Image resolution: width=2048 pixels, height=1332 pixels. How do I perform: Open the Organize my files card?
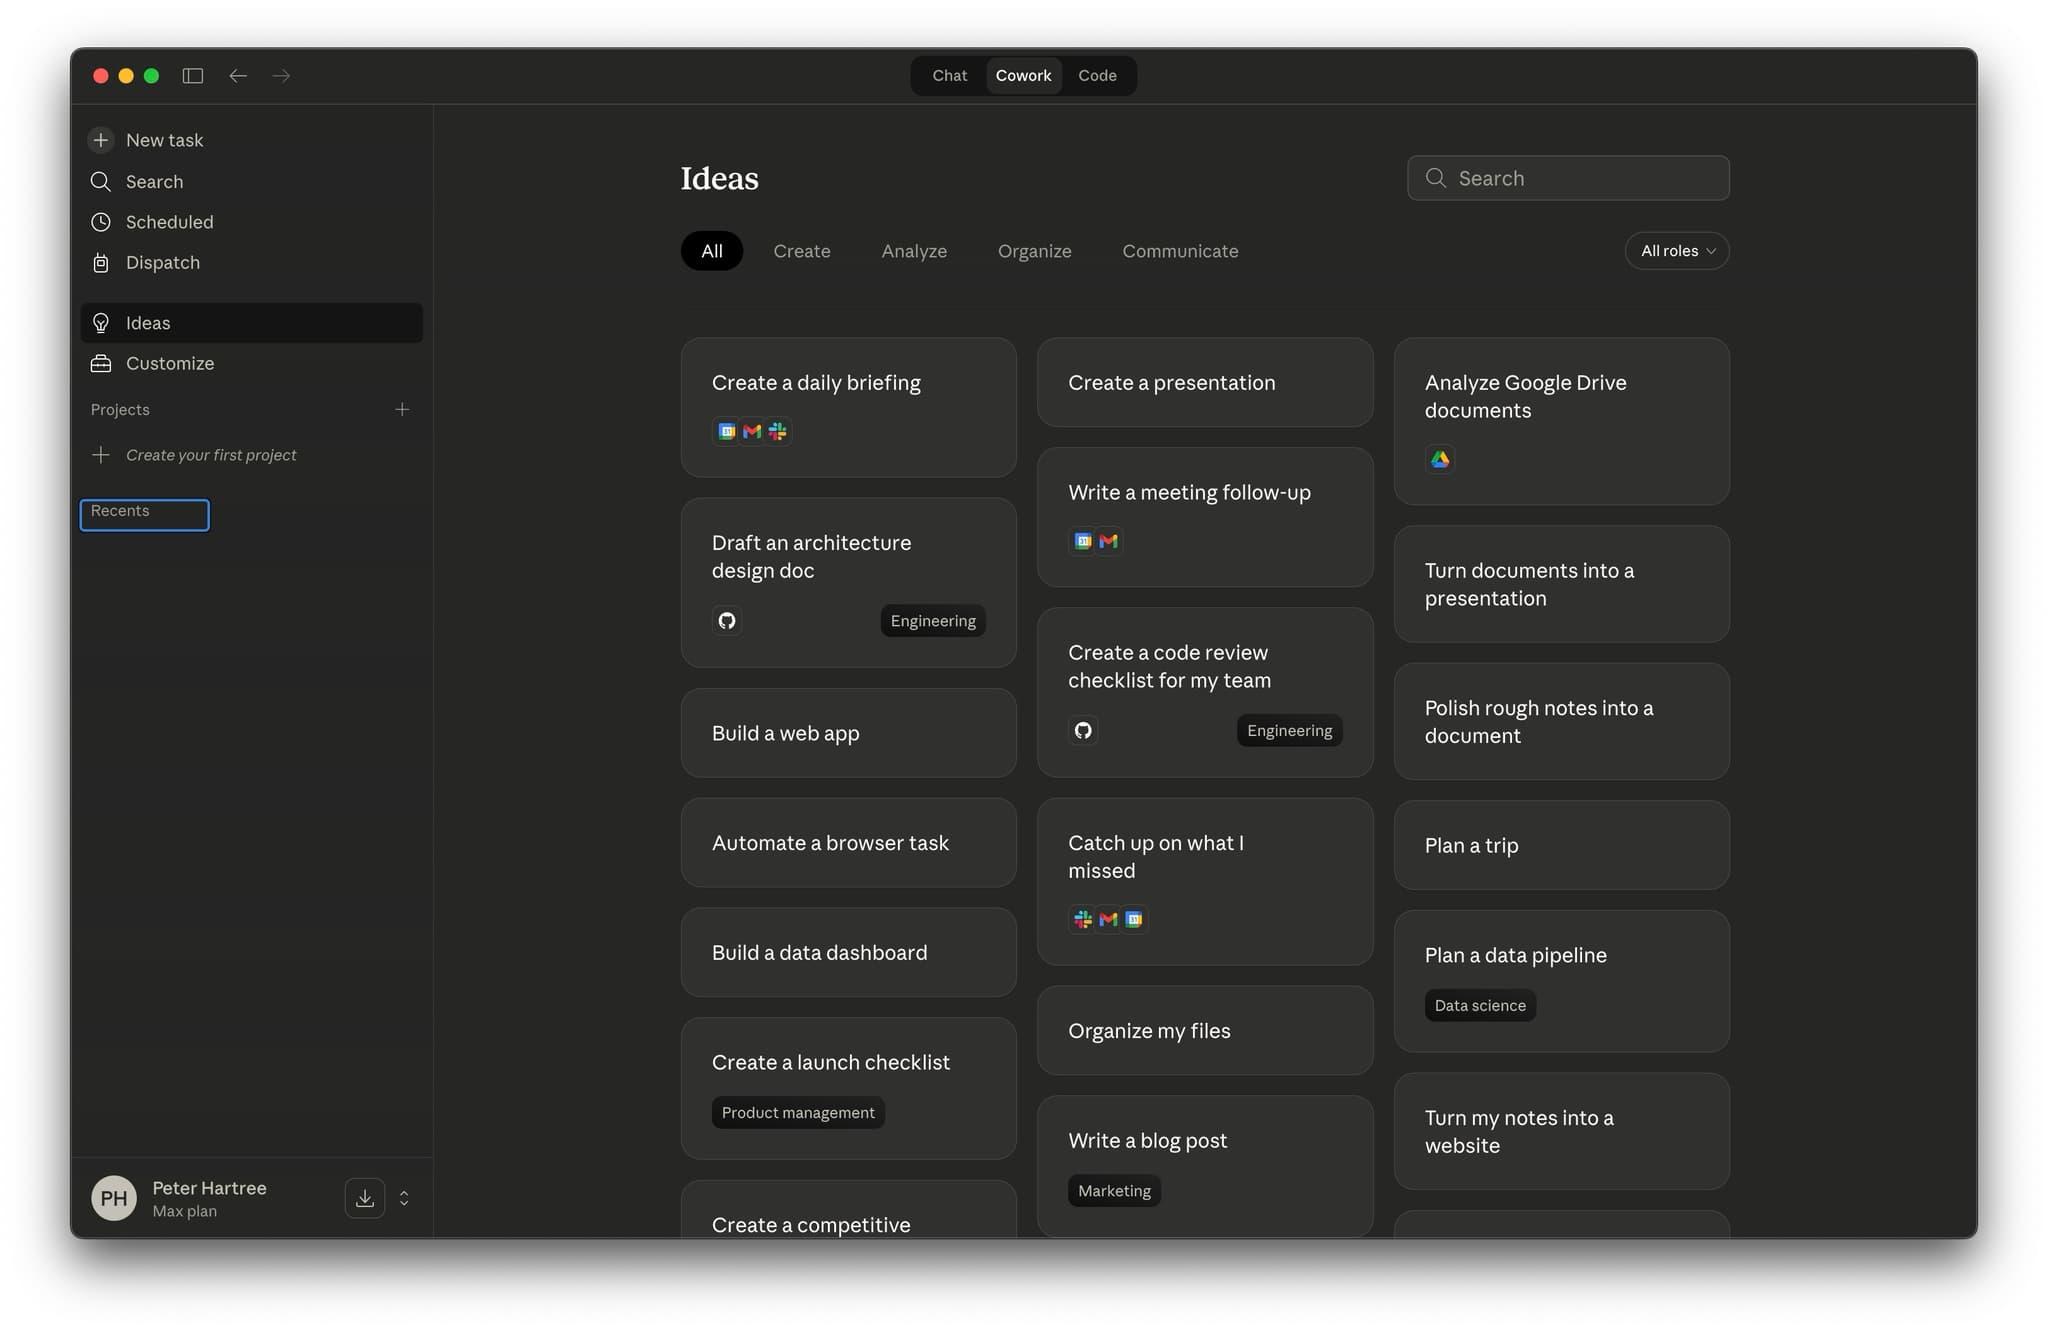point(1205,1031)
